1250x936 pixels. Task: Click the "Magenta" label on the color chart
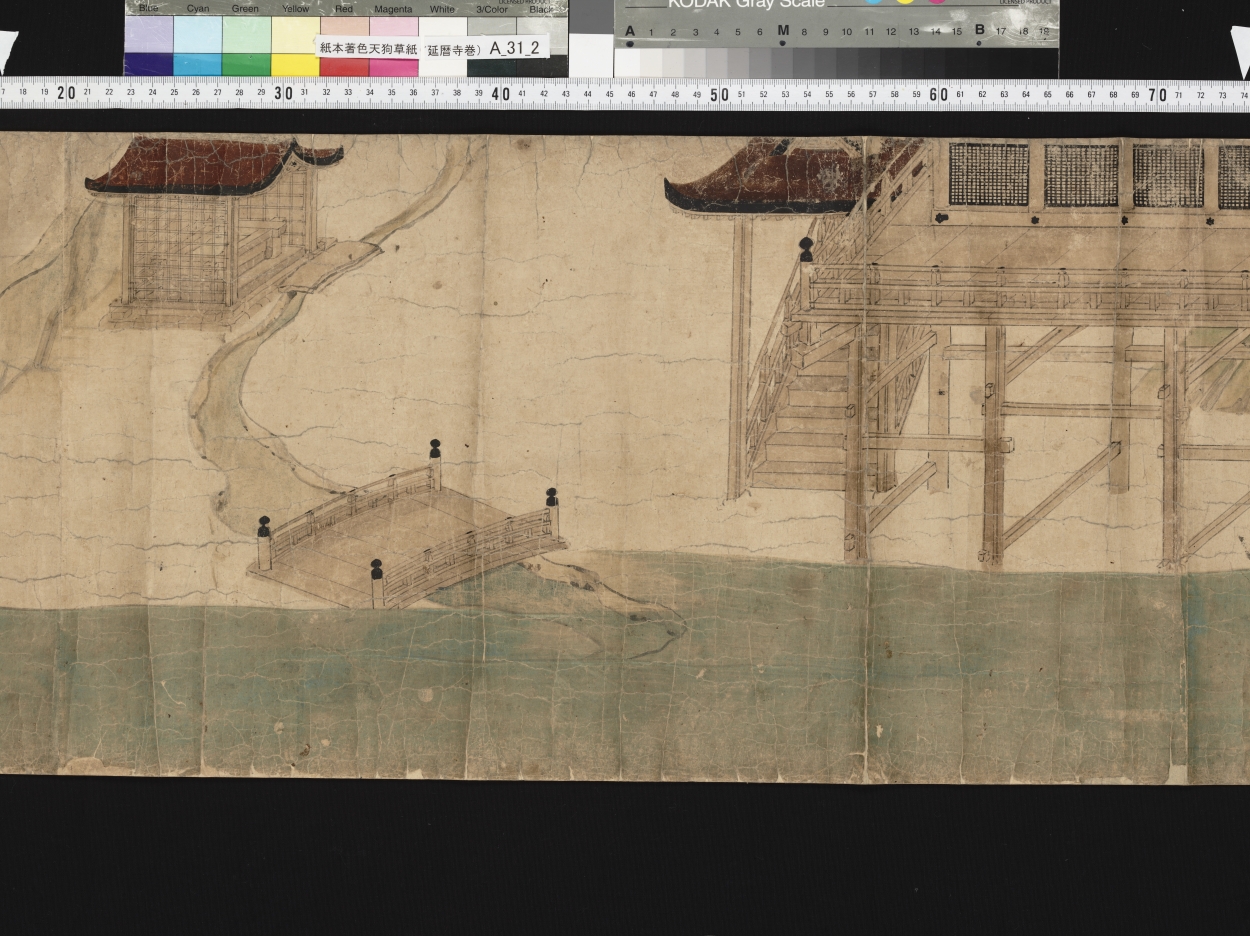coord(393,8)
